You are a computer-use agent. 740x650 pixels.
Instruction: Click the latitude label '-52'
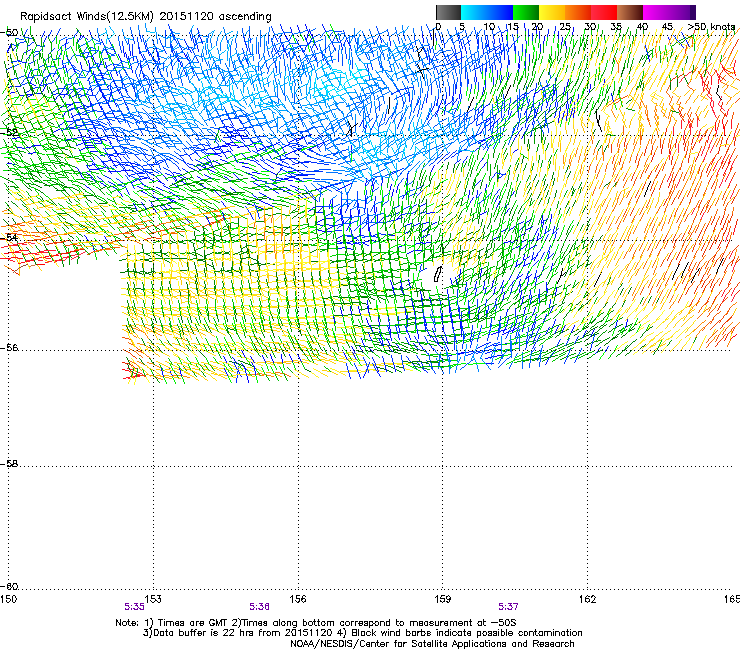(x=10, y=133)
